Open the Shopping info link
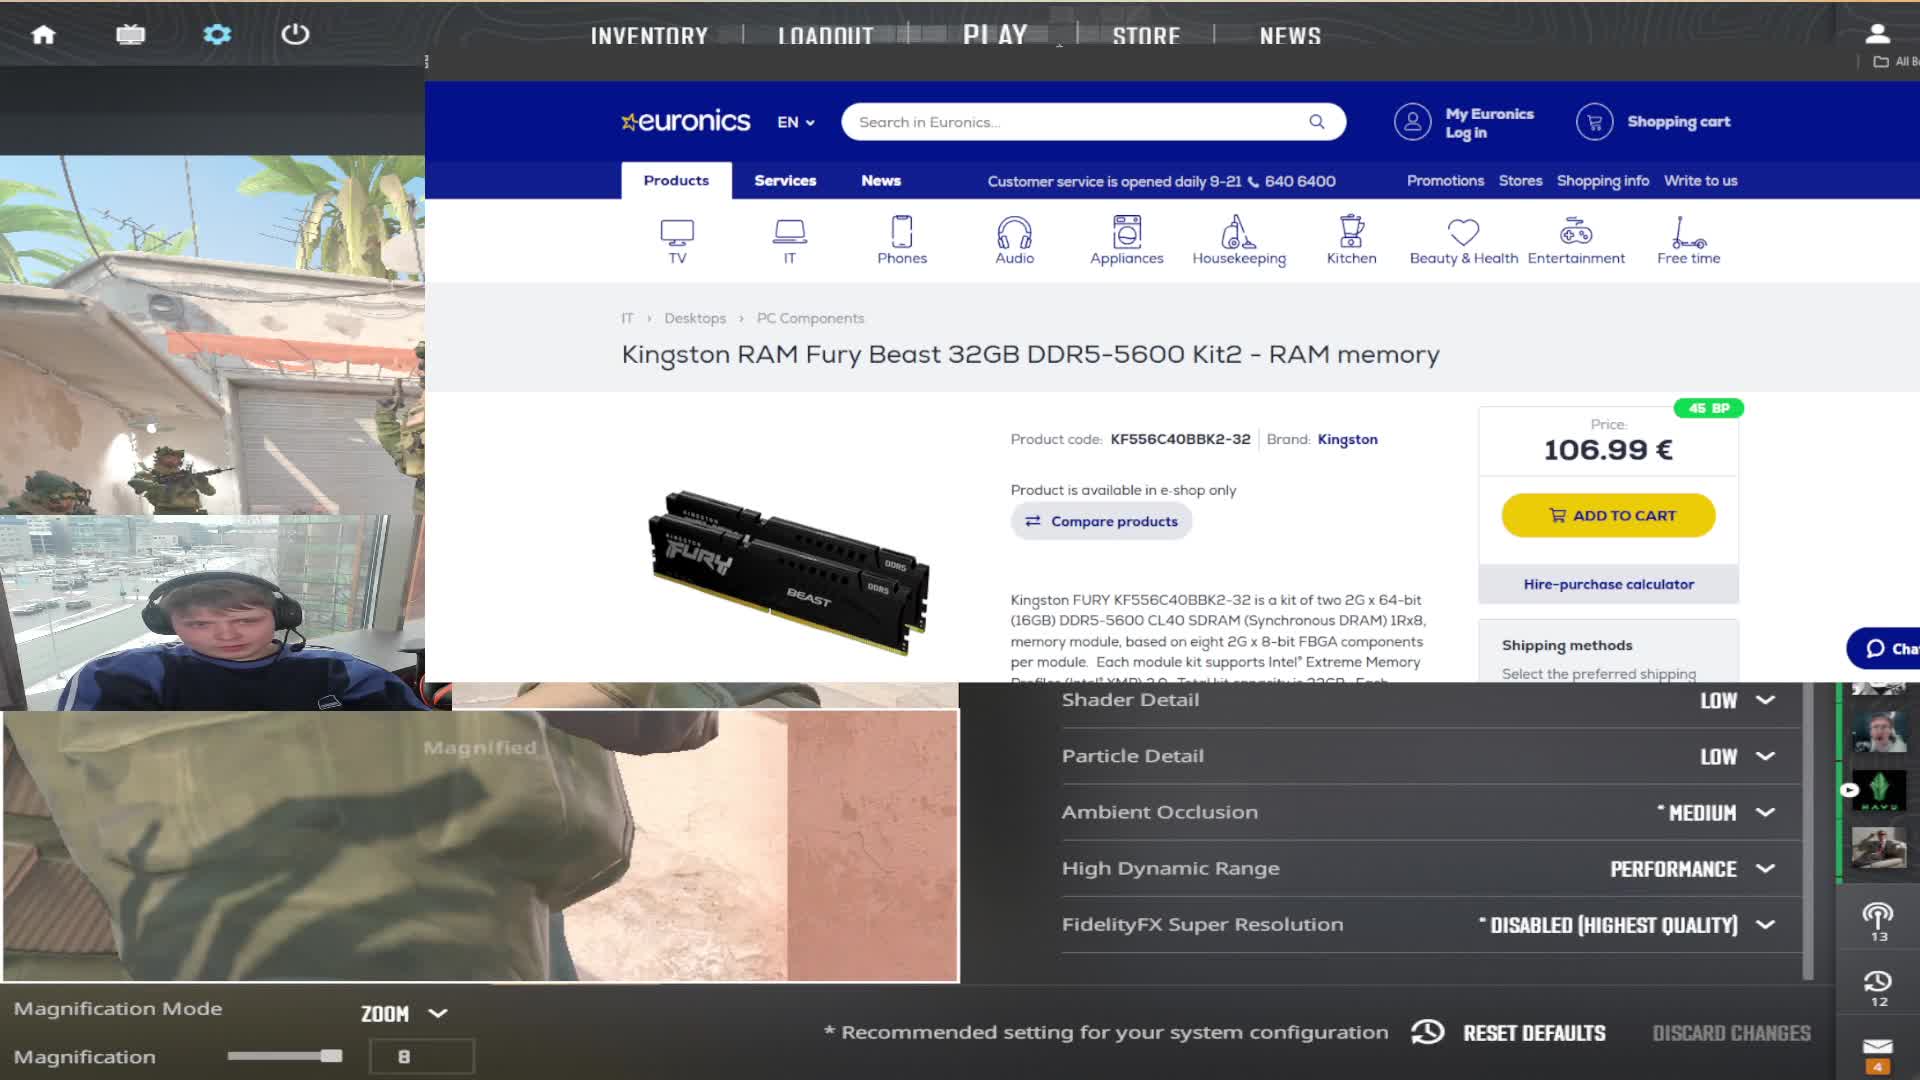The image size is (1920, 1080). pyautogui.click(x=1602, y=181)
